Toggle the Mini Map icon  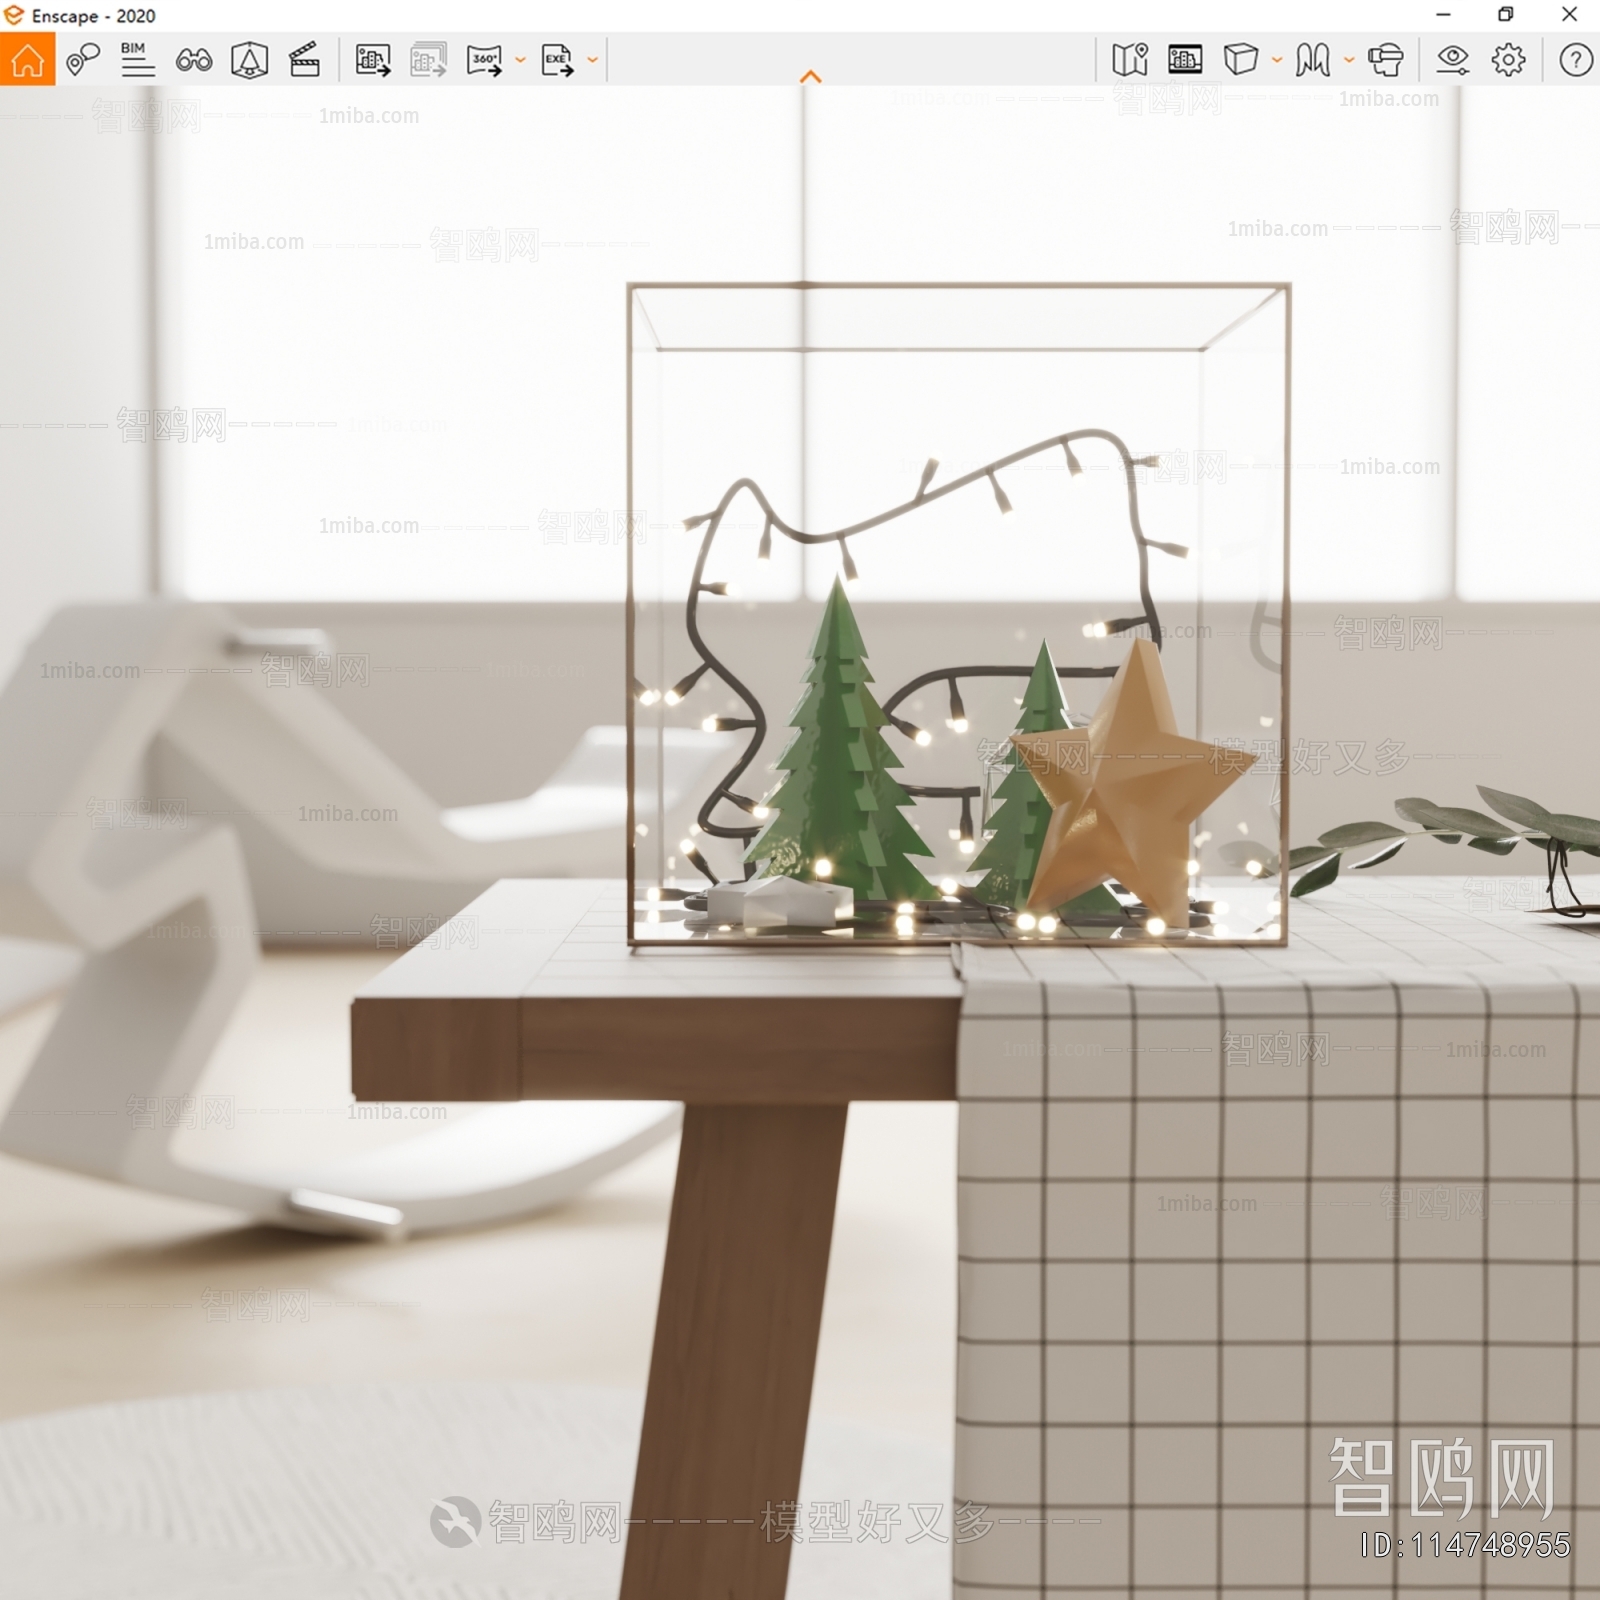[x=1130, y=60]
